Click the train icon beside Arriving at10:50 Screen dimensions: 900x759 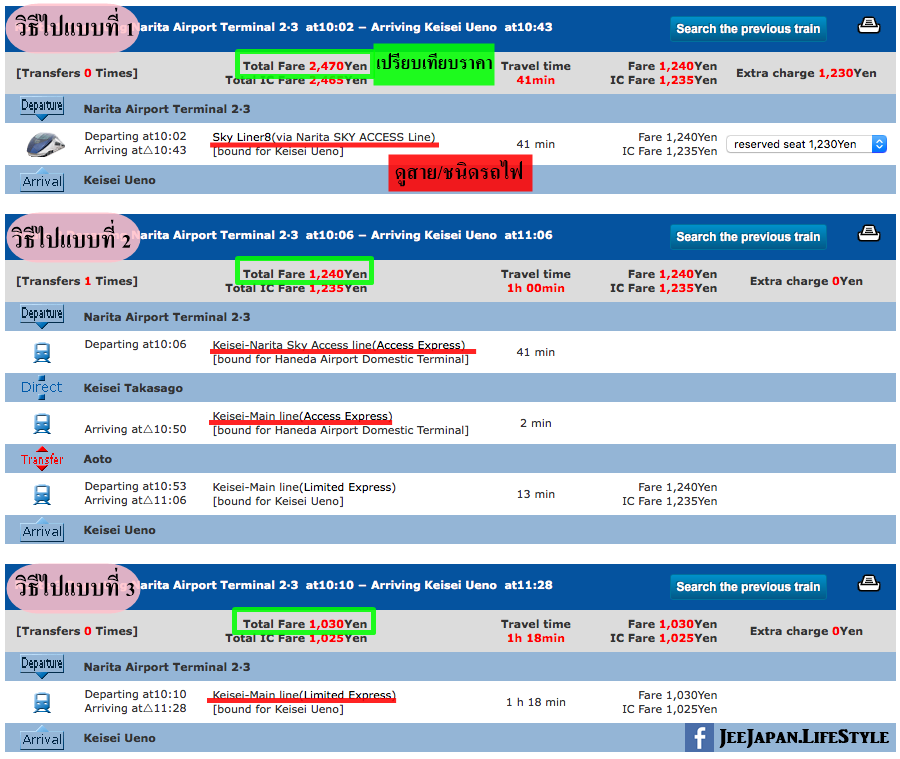point(42,424)
